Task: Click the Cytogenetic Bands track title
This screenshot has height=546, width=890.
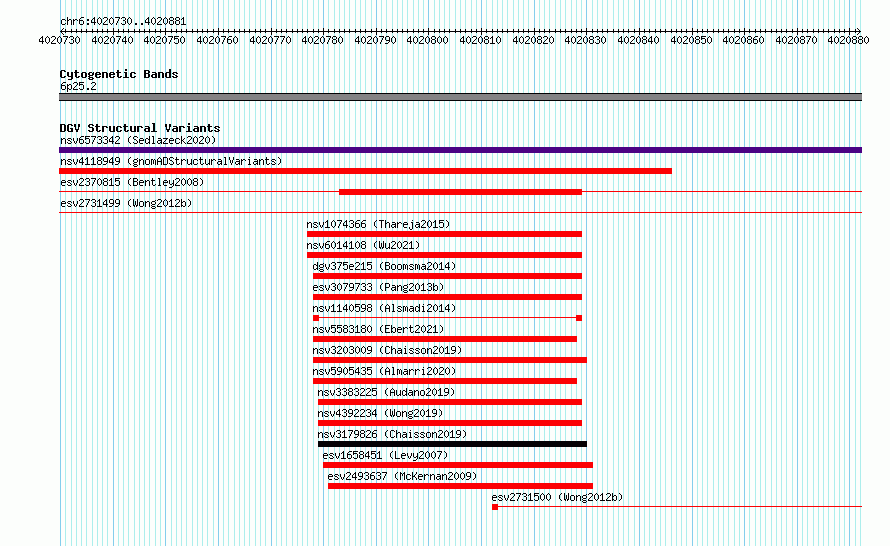Action: point(119,74)
